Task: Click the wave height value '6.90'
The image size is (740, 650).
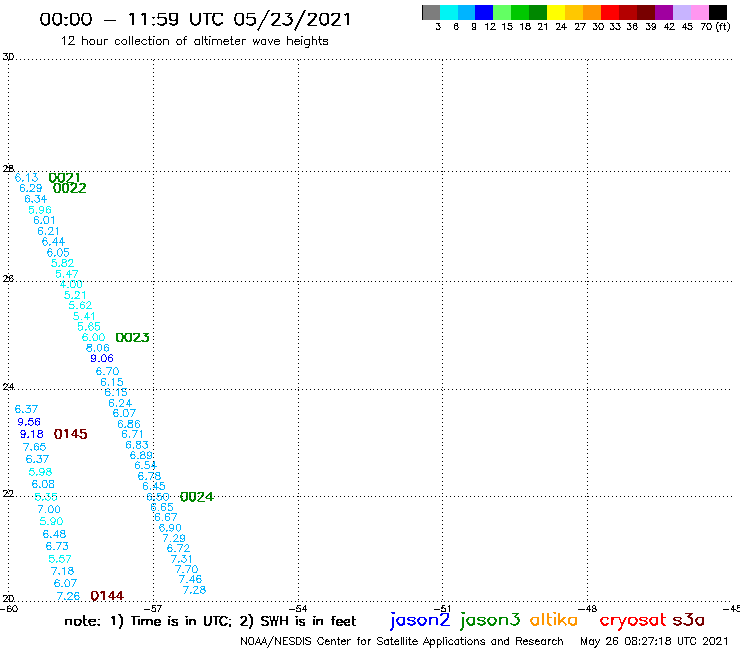Action: [x=170, y=528]
